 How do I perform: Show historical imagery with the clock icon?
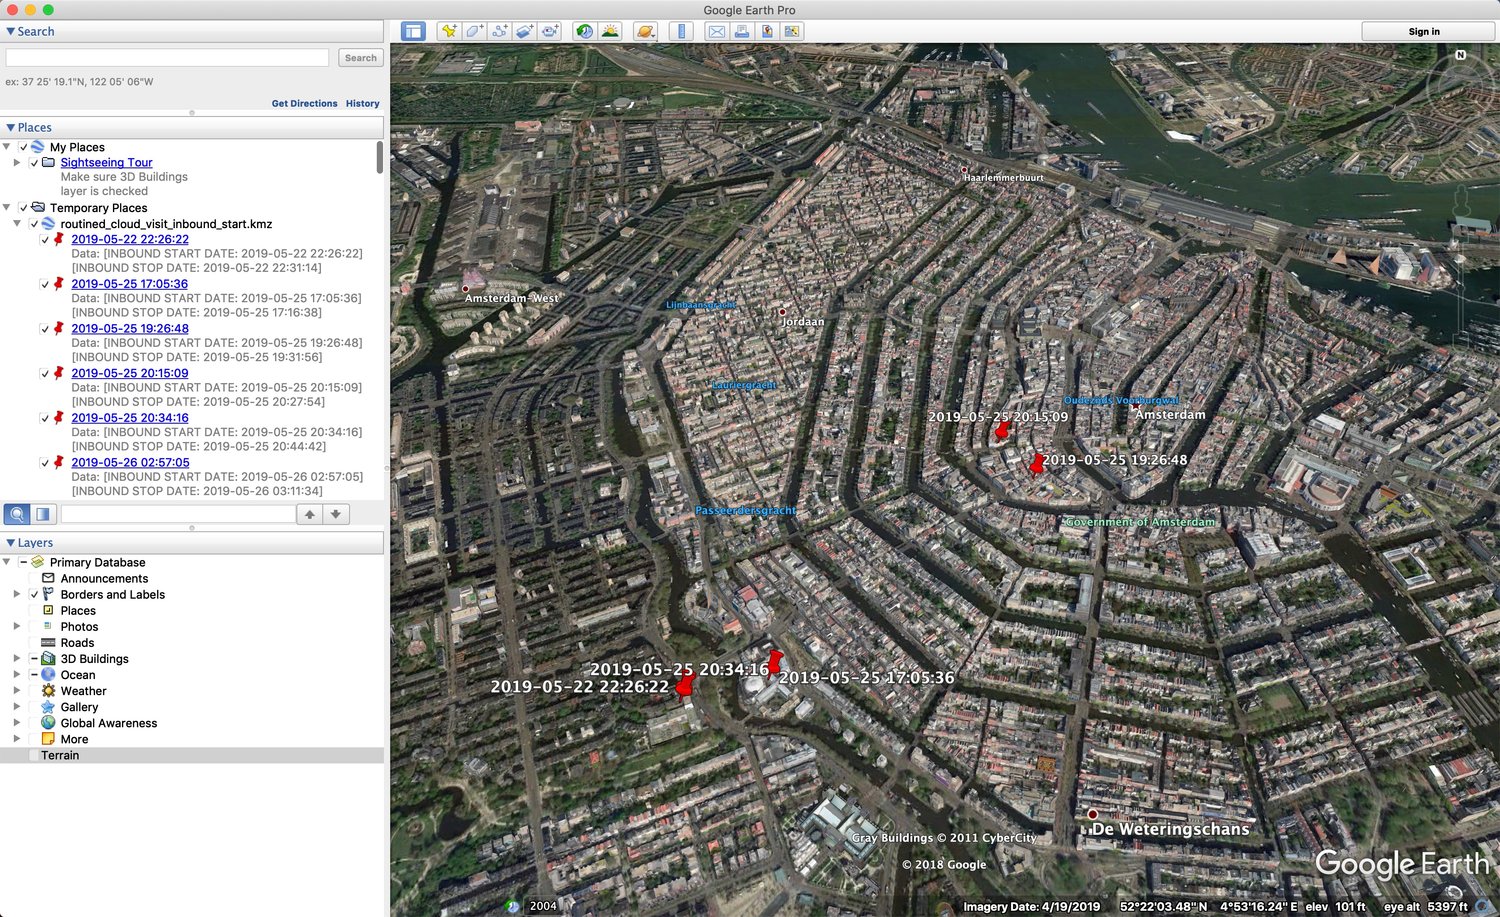tap(584, 31)
